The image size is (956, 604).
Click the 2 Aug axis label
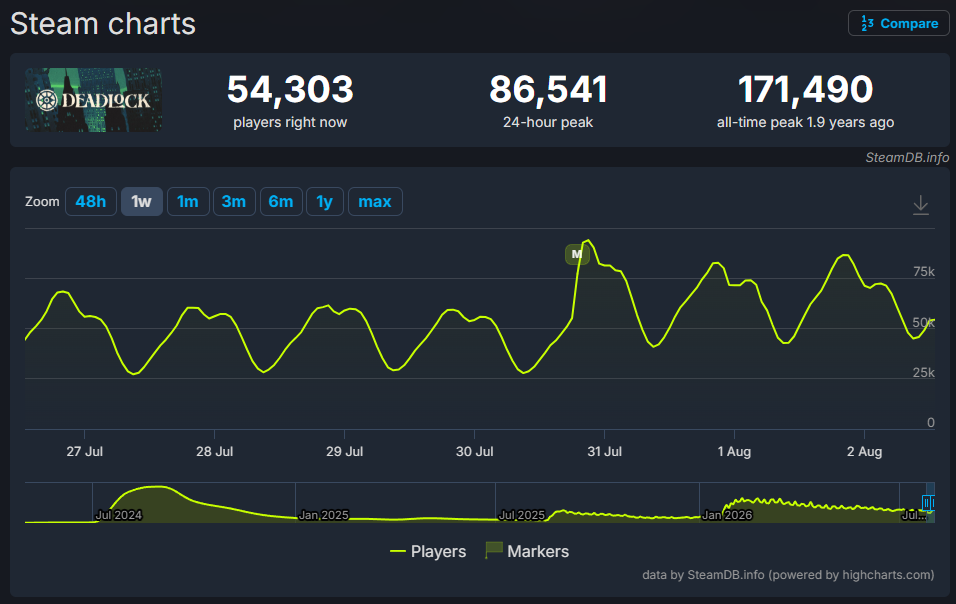[x=864, y=452]
